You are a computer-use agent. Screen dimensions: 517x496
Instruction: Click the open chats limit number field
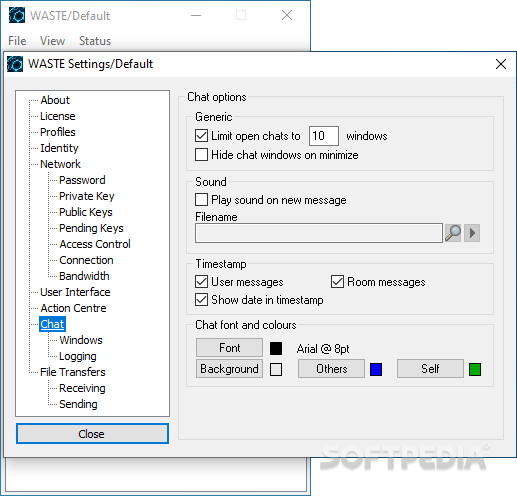point(324,136)
